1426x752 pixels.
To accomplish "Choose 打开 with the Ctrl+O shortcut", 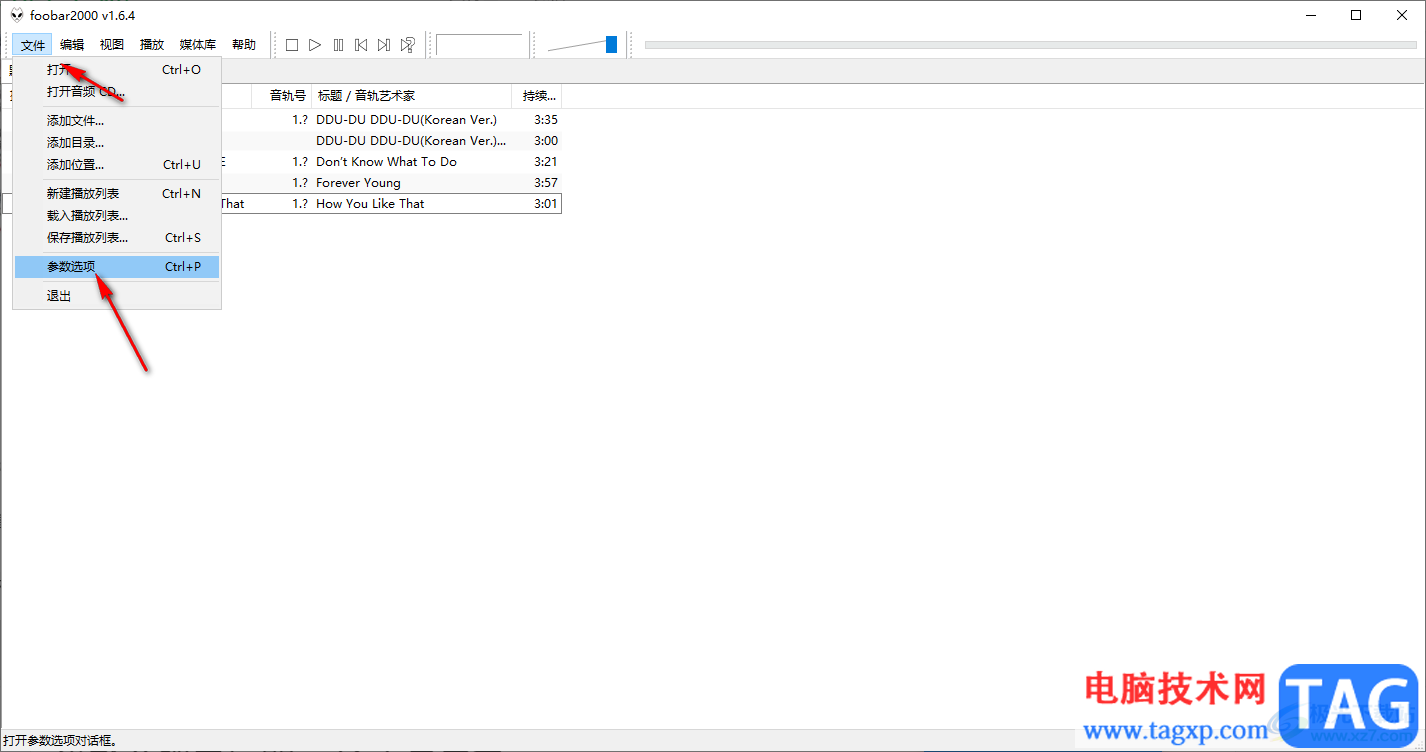I will (x=117, y=70).
